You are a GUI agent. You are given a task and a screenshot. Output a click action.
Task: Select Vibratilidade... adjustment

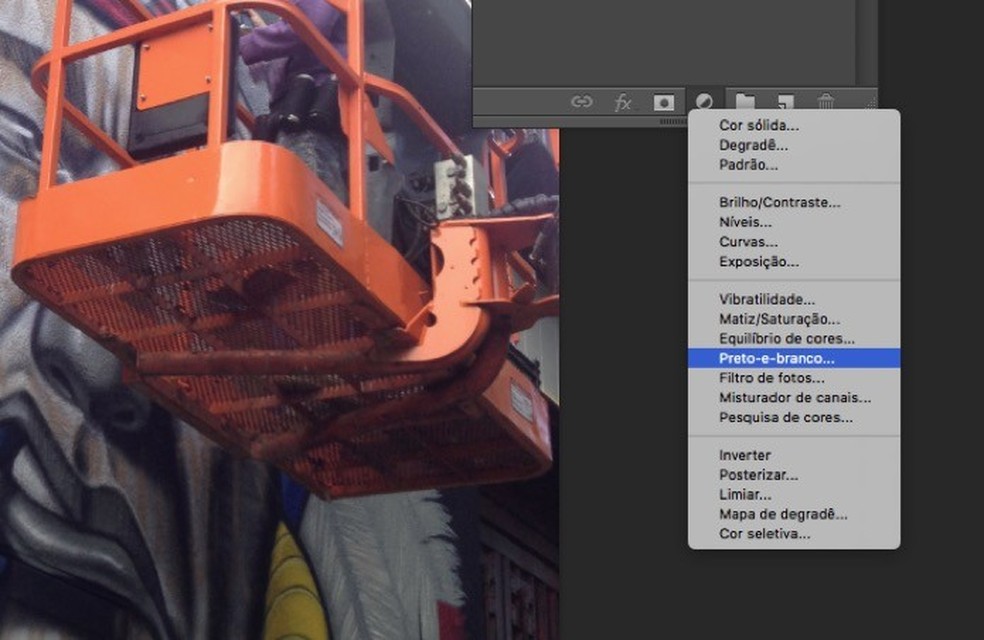(794, 299)
